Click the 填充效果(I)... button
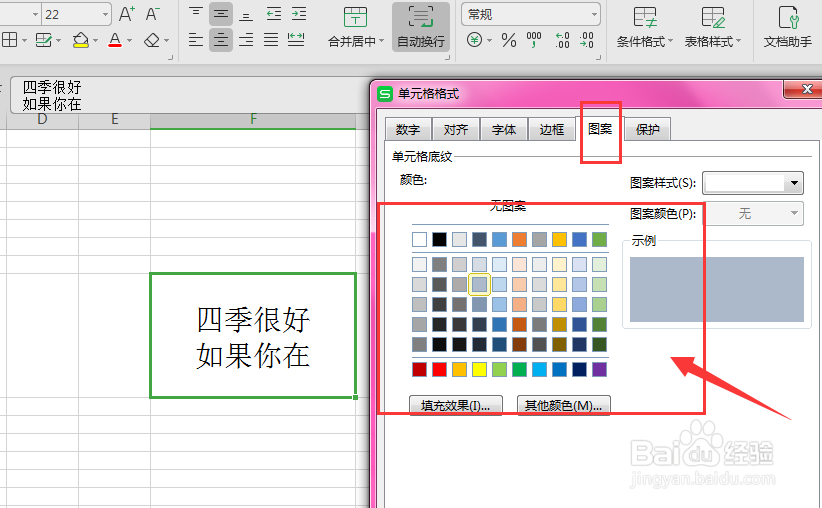 pyautogui.click(x=456, y=405)
